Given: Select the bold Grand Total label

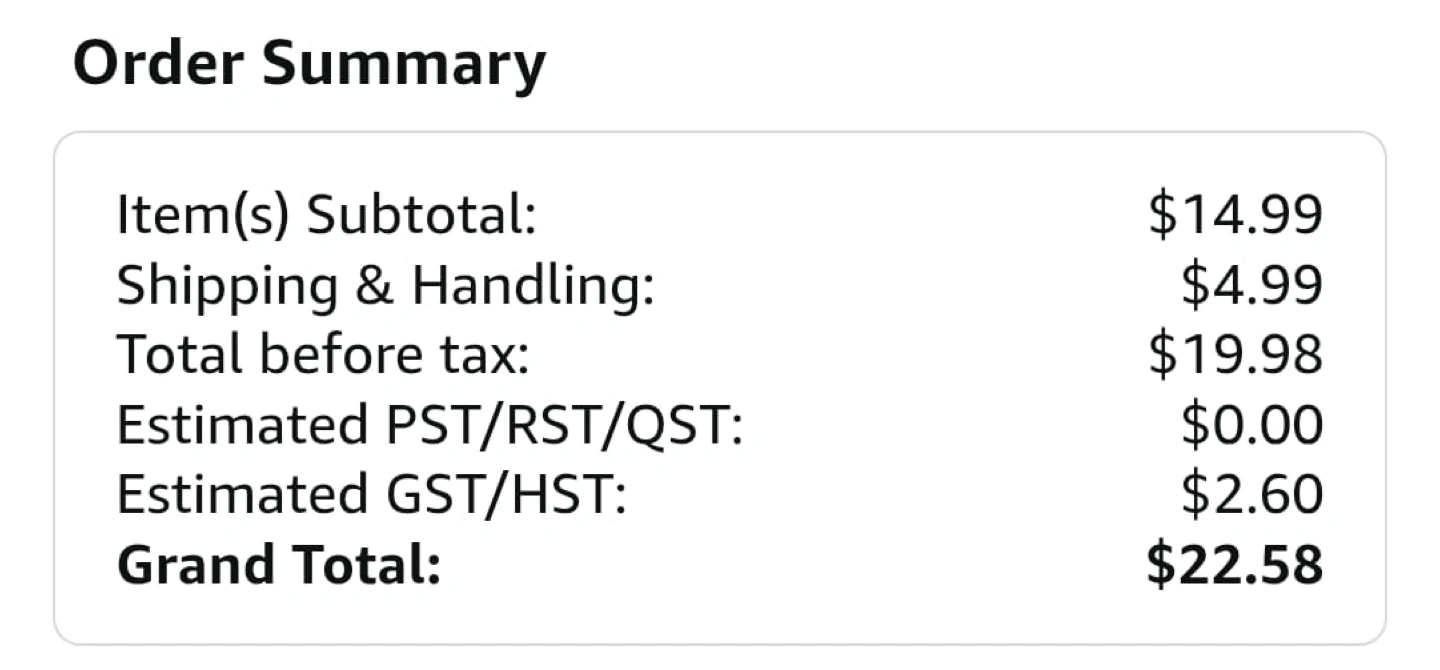Looking at the screenshot, I should point(279,565).
